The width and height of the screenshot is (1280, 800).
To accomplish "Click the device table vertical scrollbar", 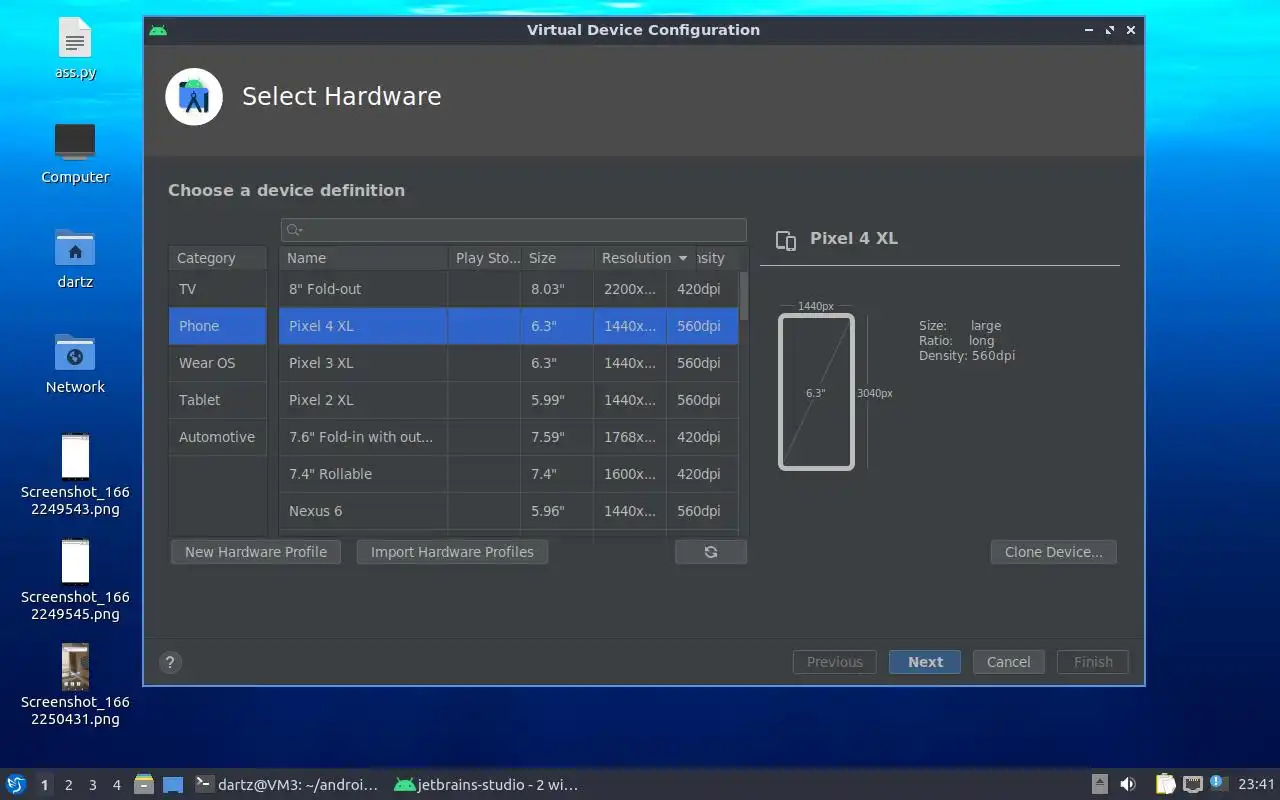I will pyautogui.click(x=744, y=294).
